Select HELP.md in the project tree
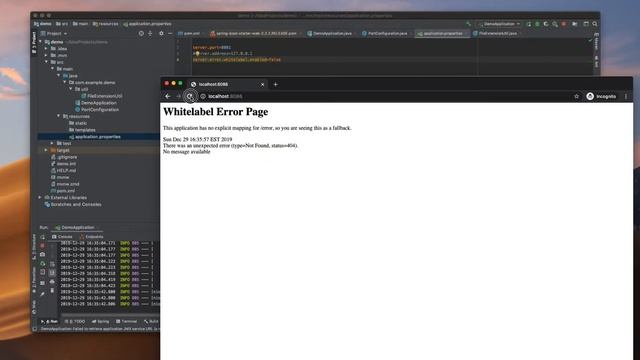 [67, 171]
